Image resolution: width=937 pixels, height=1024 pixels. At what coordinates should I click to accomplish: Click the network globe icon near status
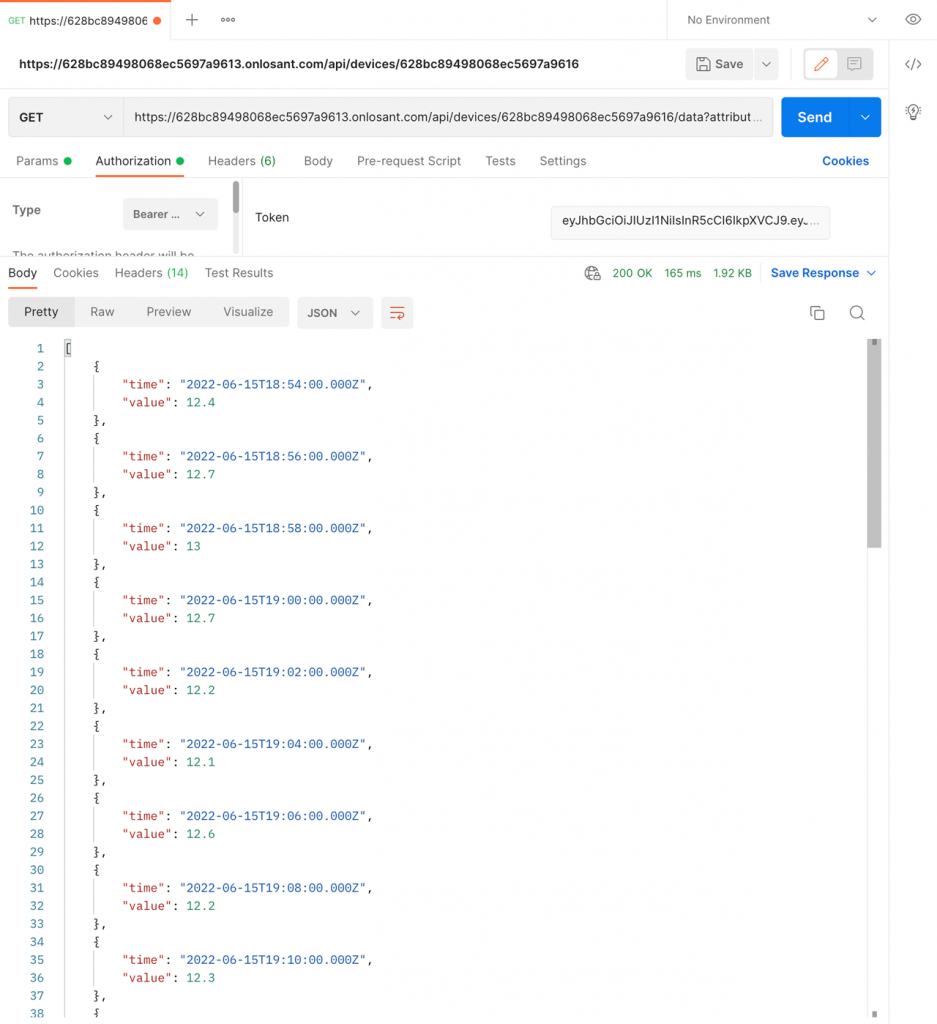click(592, 273)
